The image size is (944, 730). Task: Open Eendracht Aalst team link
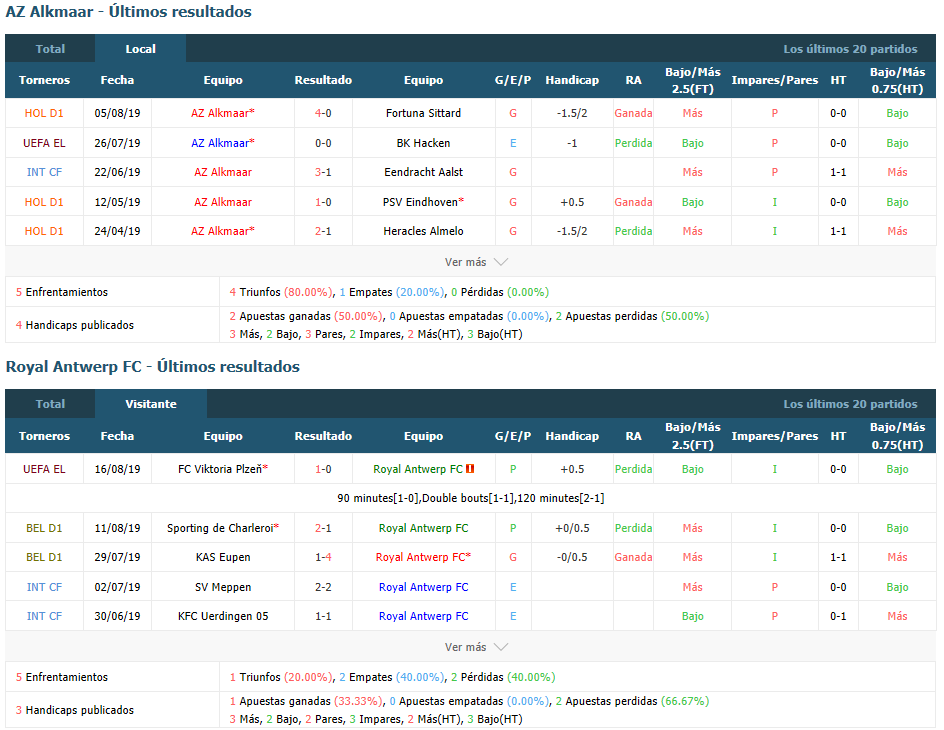[x=423, y=172]
